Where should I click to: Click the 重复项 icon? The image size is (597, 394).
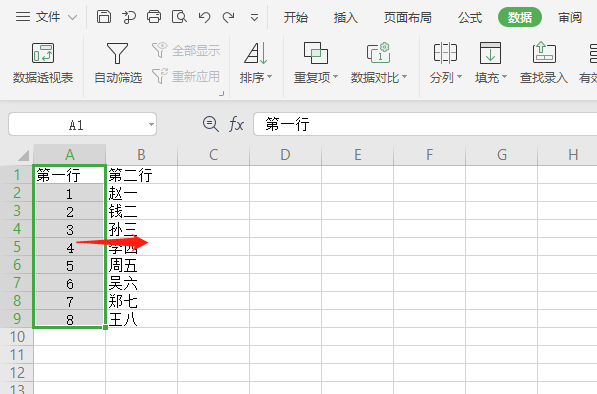click(x=316, y=53)
